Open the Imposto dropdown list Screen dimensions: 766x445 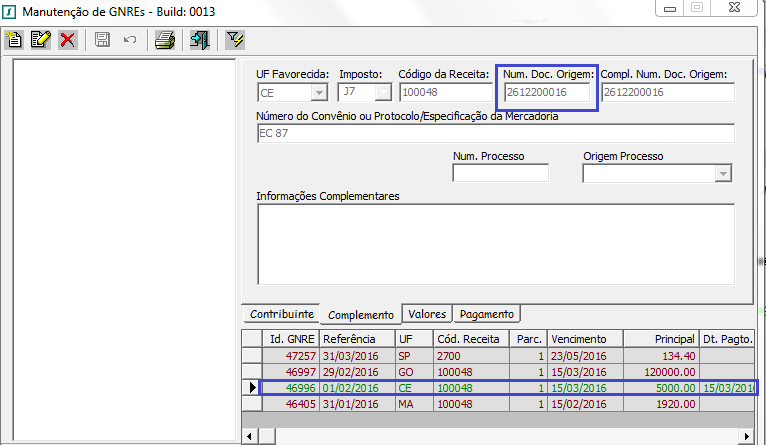(x=383, y=92)
